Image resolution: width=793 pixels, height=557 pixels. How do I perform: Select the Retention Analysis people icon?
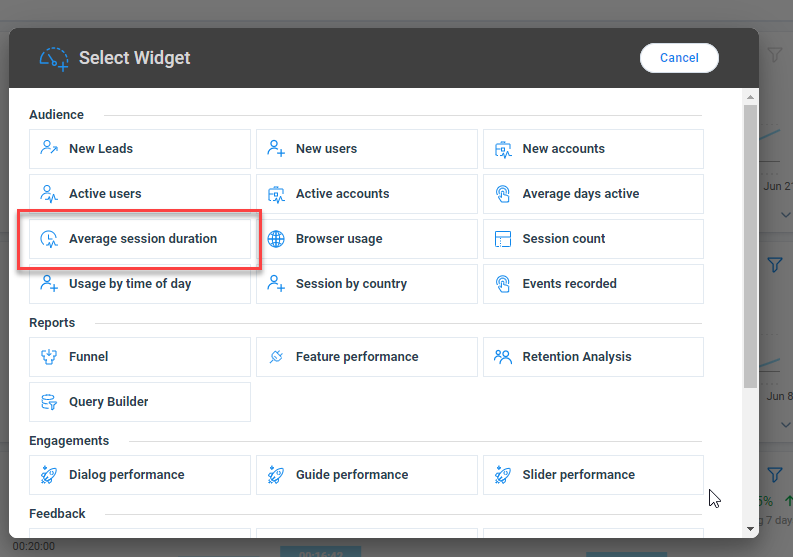(503, 357)
